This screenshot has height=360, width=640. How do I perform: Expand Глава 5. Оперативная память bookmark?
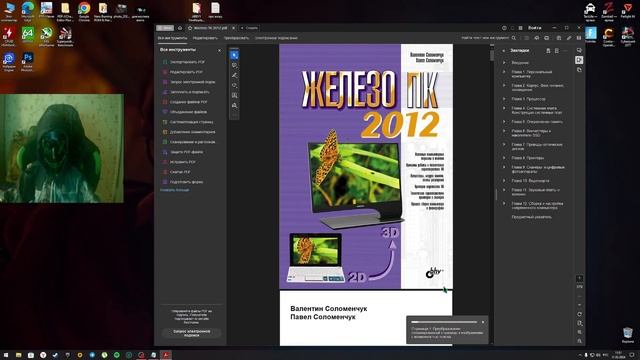(504, 122)
